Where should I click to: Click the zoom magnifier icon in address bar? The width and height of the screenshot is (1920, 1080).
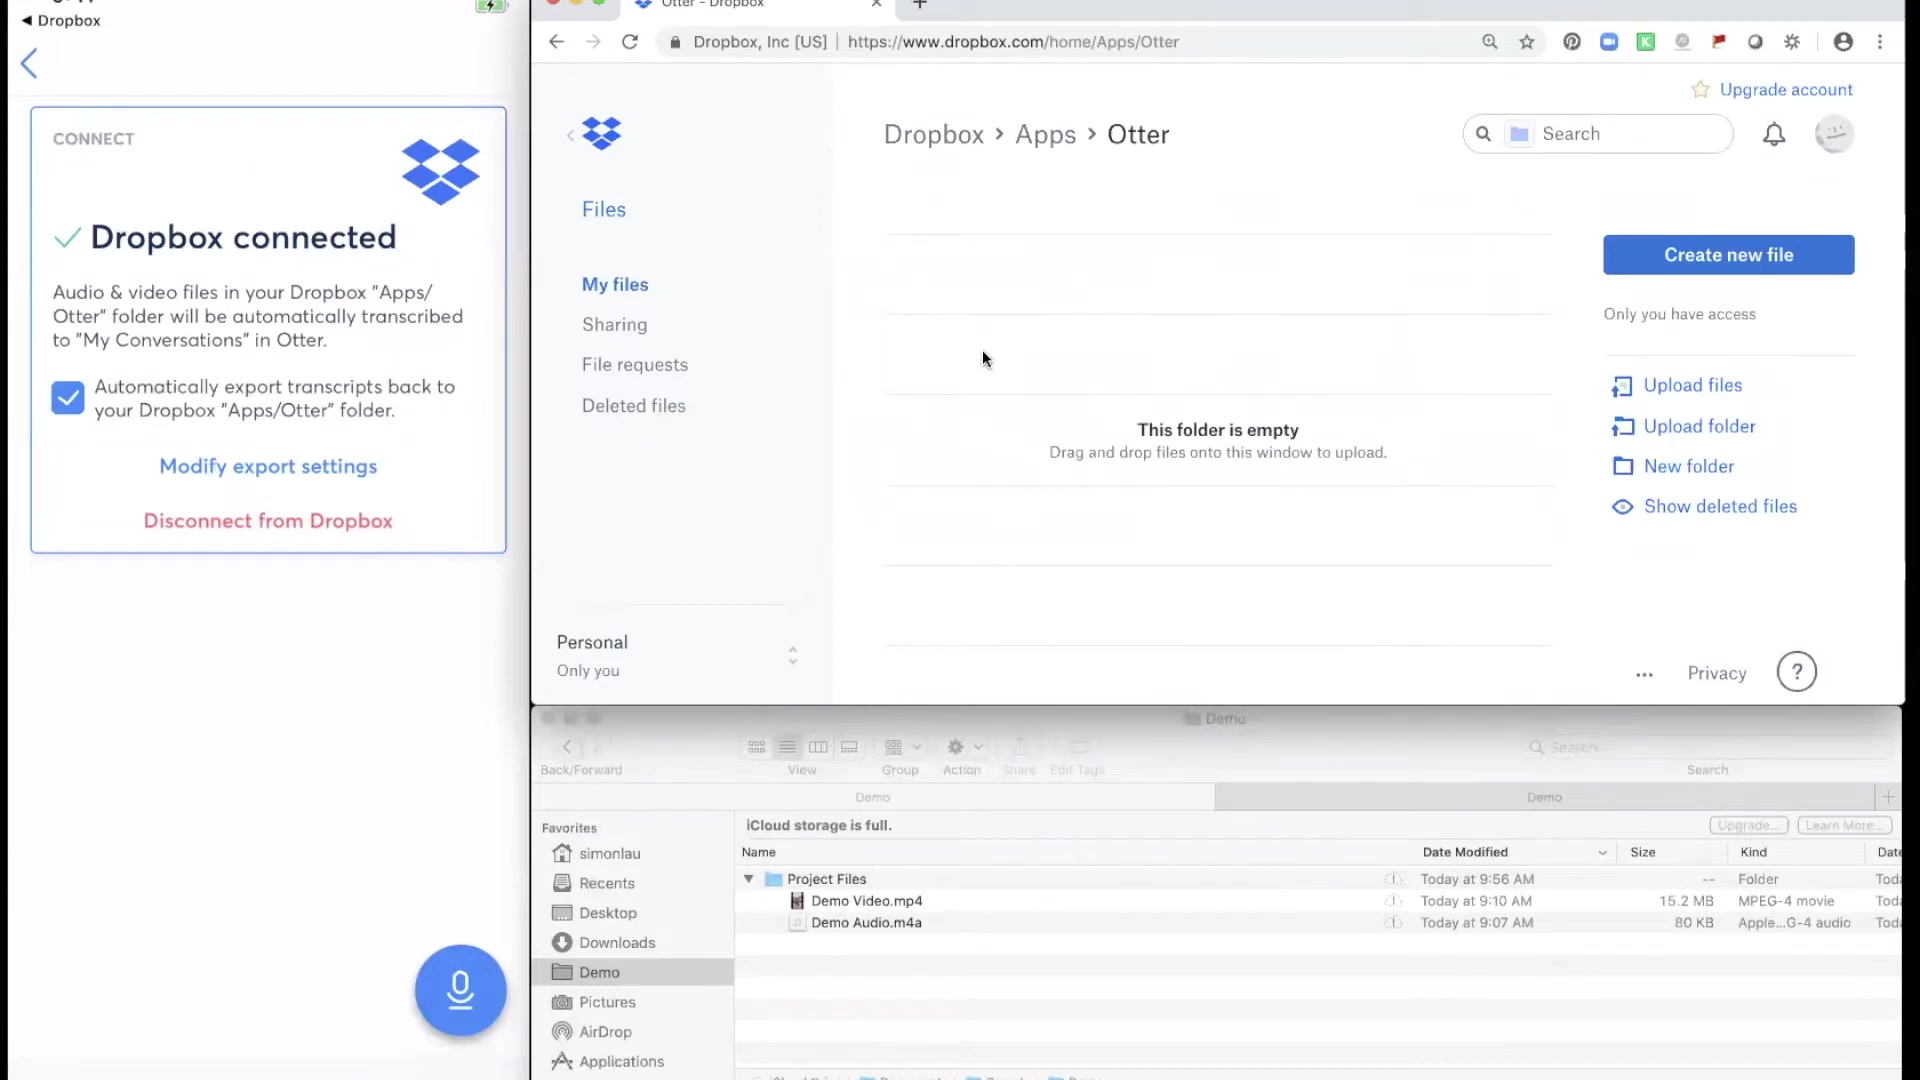click(1490, 42)
